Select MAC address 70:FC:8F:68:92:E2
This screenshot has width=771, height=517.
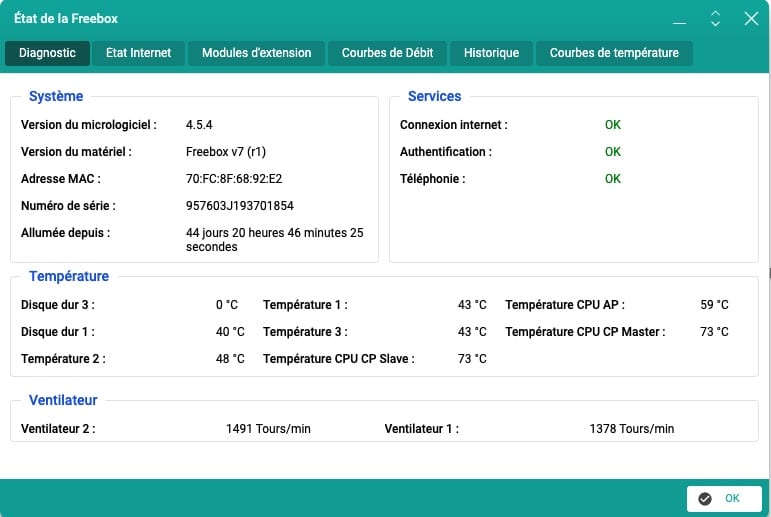click(234, 179)
